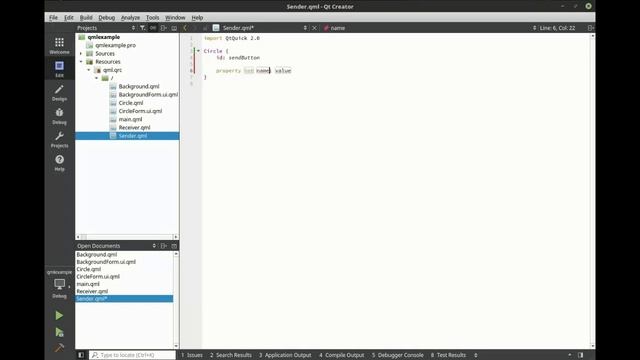Open the output panes selector arrows
Viewport: 640px width, 360px height.
pos(476,355)
